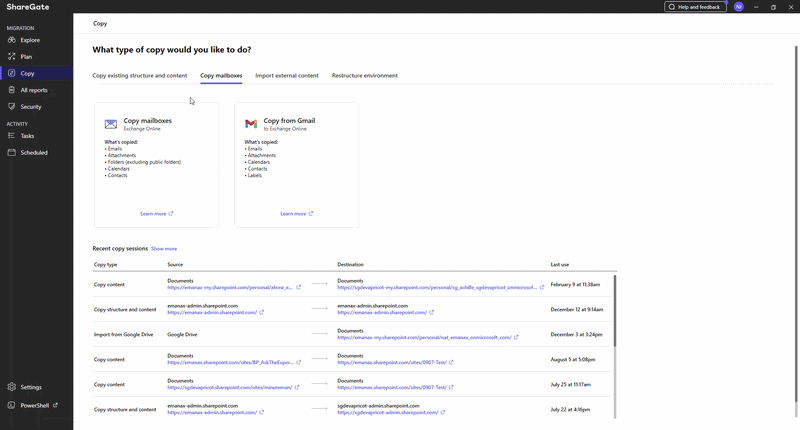Open the nat_emanax personal destination link
The image size is (800, 430).
point(424,338)
